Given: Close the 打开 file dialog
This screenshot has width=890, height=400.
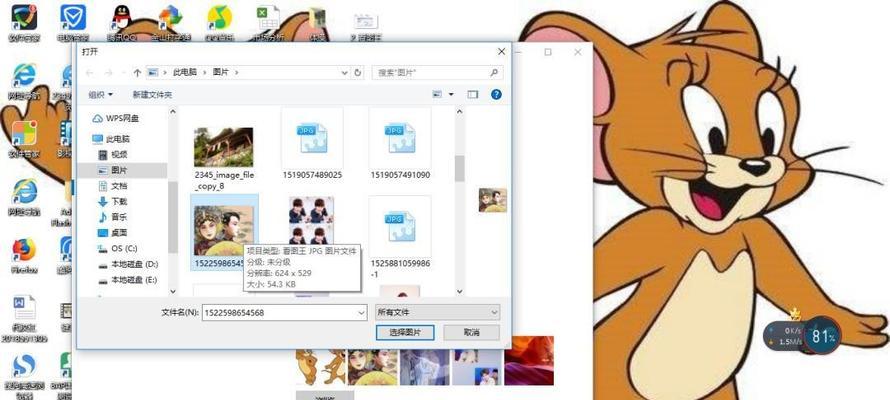Looking at the screenshot, I should point(501,52).
